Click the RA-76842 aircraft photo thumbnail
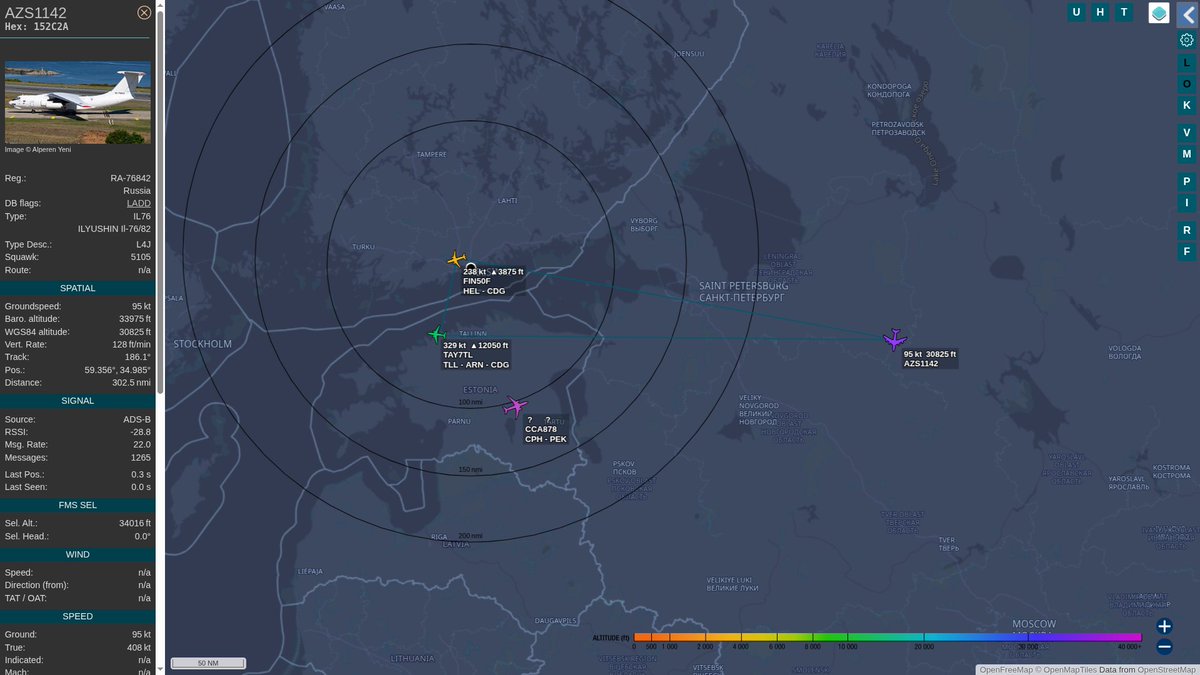 click(77, 102)
